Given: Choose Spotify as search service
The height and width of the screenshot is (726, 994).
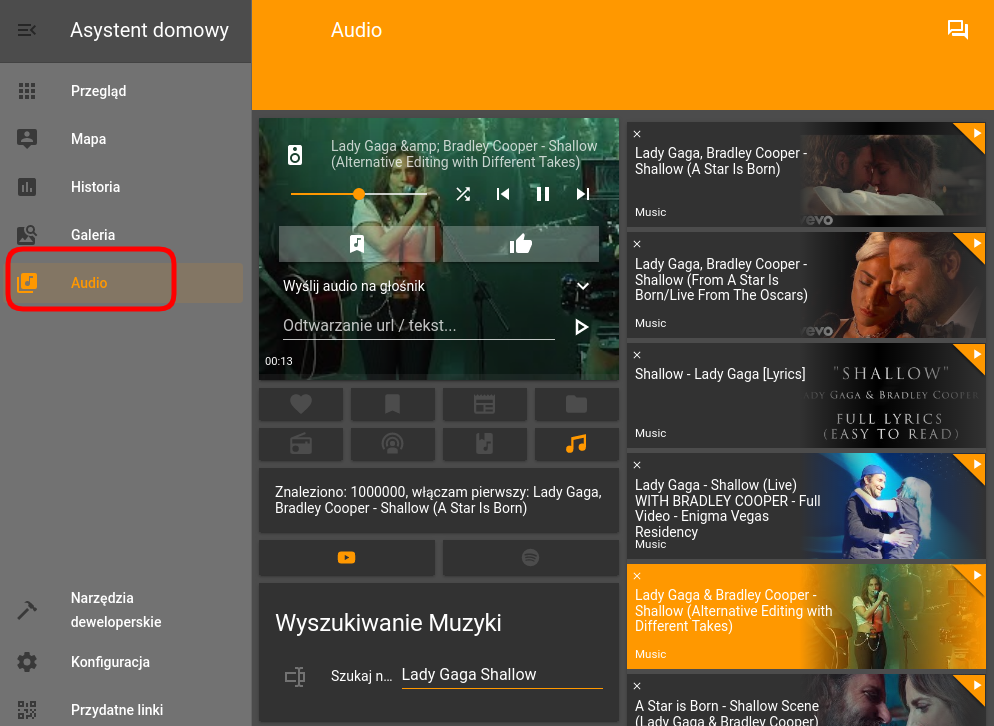Looking at the screenshot, I should tap(531, 557).
